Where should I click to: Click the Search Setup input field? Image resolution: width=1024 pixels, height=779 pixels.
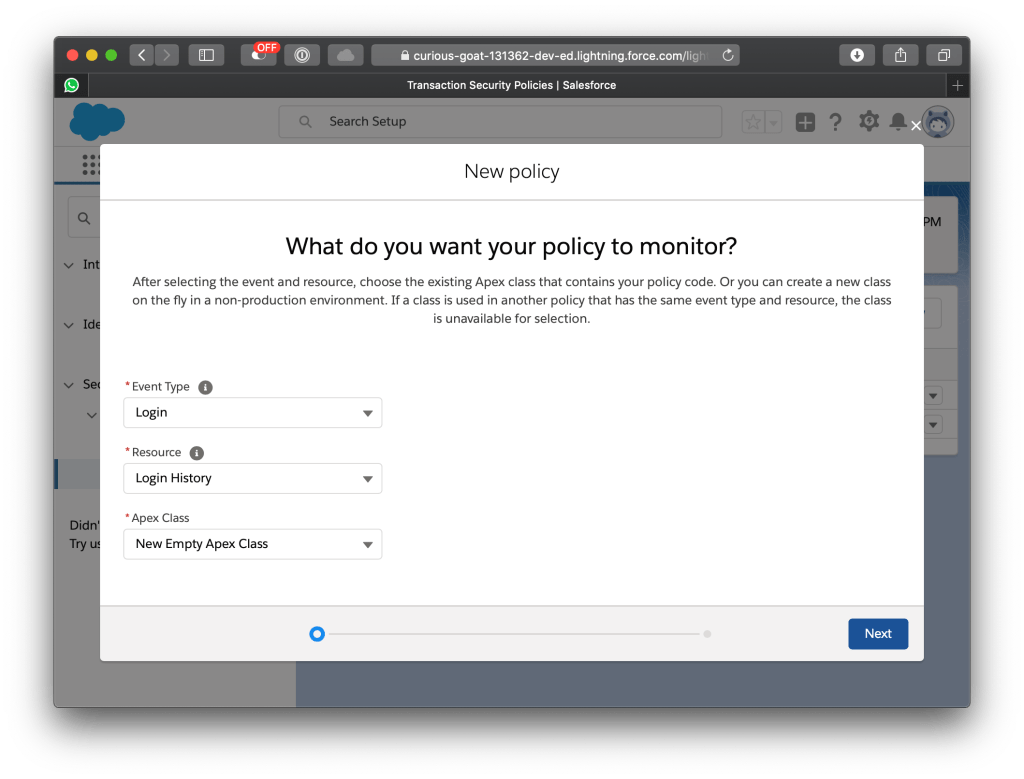coord(500,122)
